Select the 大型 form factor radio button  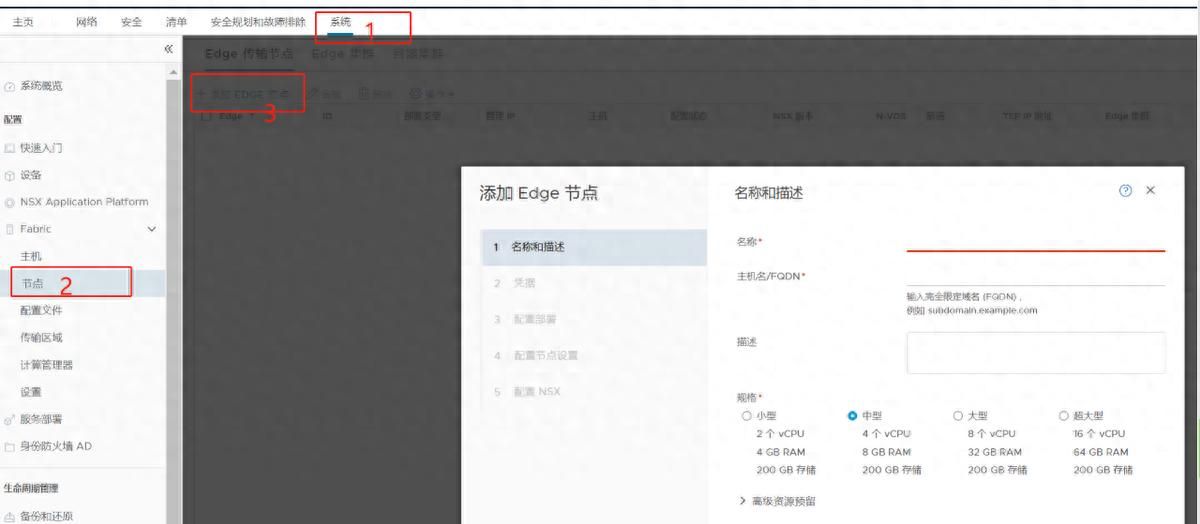click(x=958, y=416)
